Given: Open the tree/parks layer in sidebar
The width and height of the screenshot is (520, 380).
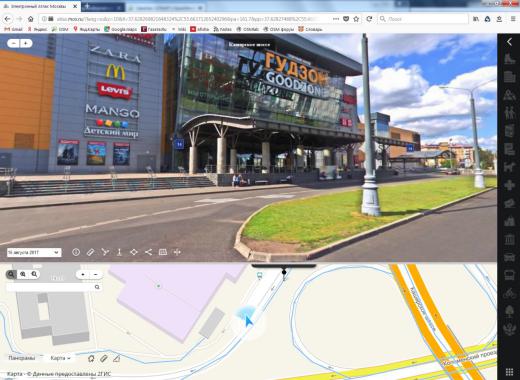Looking at the screenshot, I should 509,311.
